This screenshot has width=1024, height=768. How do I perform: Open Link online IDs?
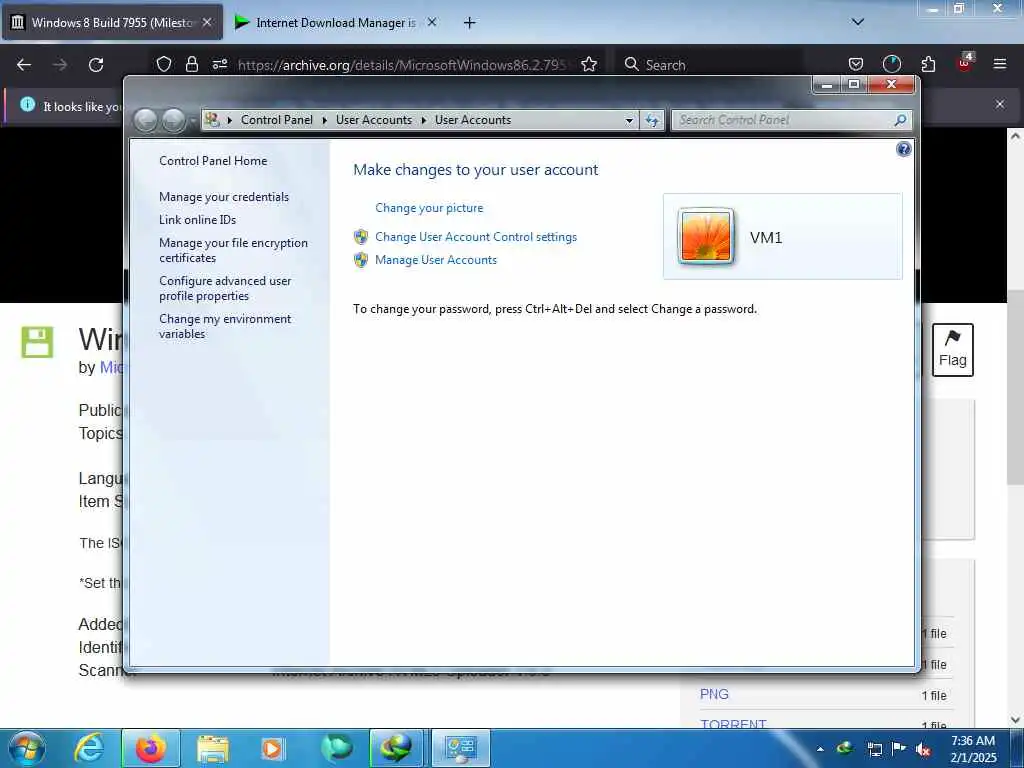[197, 219]
